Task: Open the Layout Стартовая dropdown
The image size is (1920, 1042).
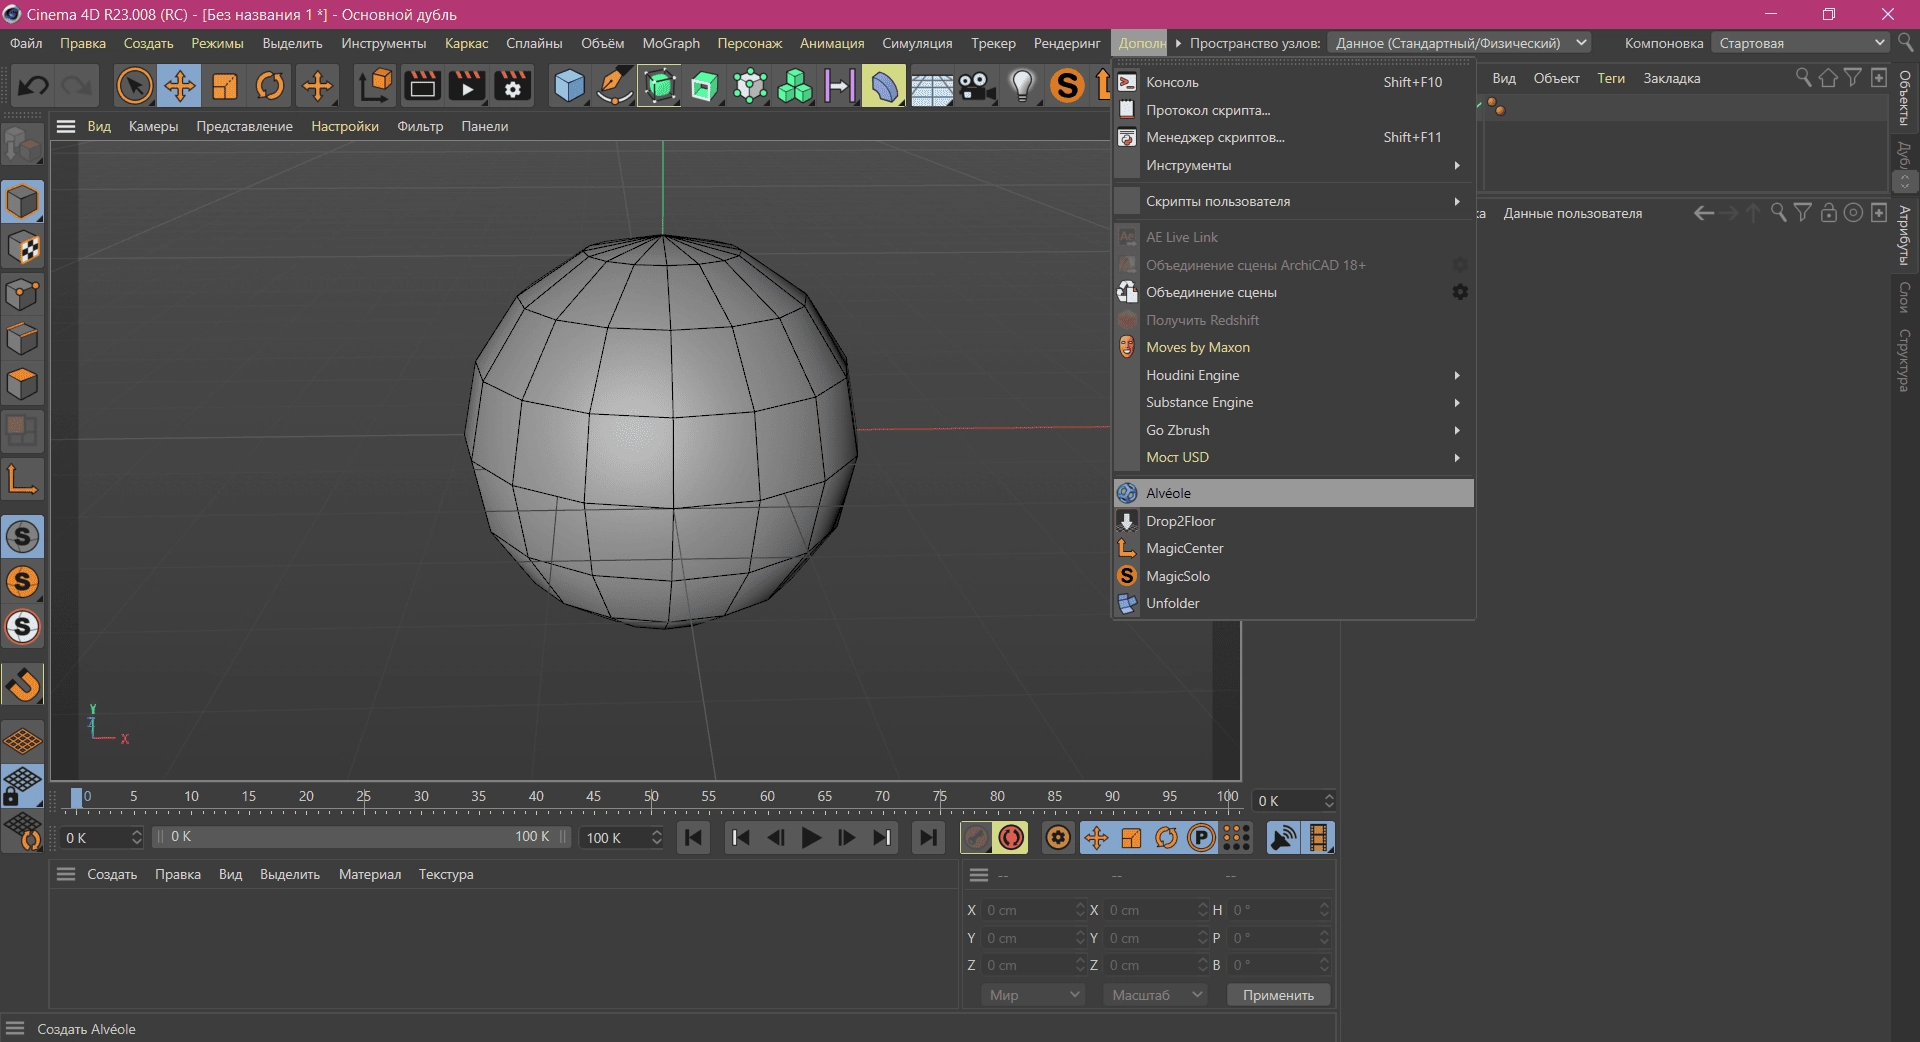Action: [1800, 43]
